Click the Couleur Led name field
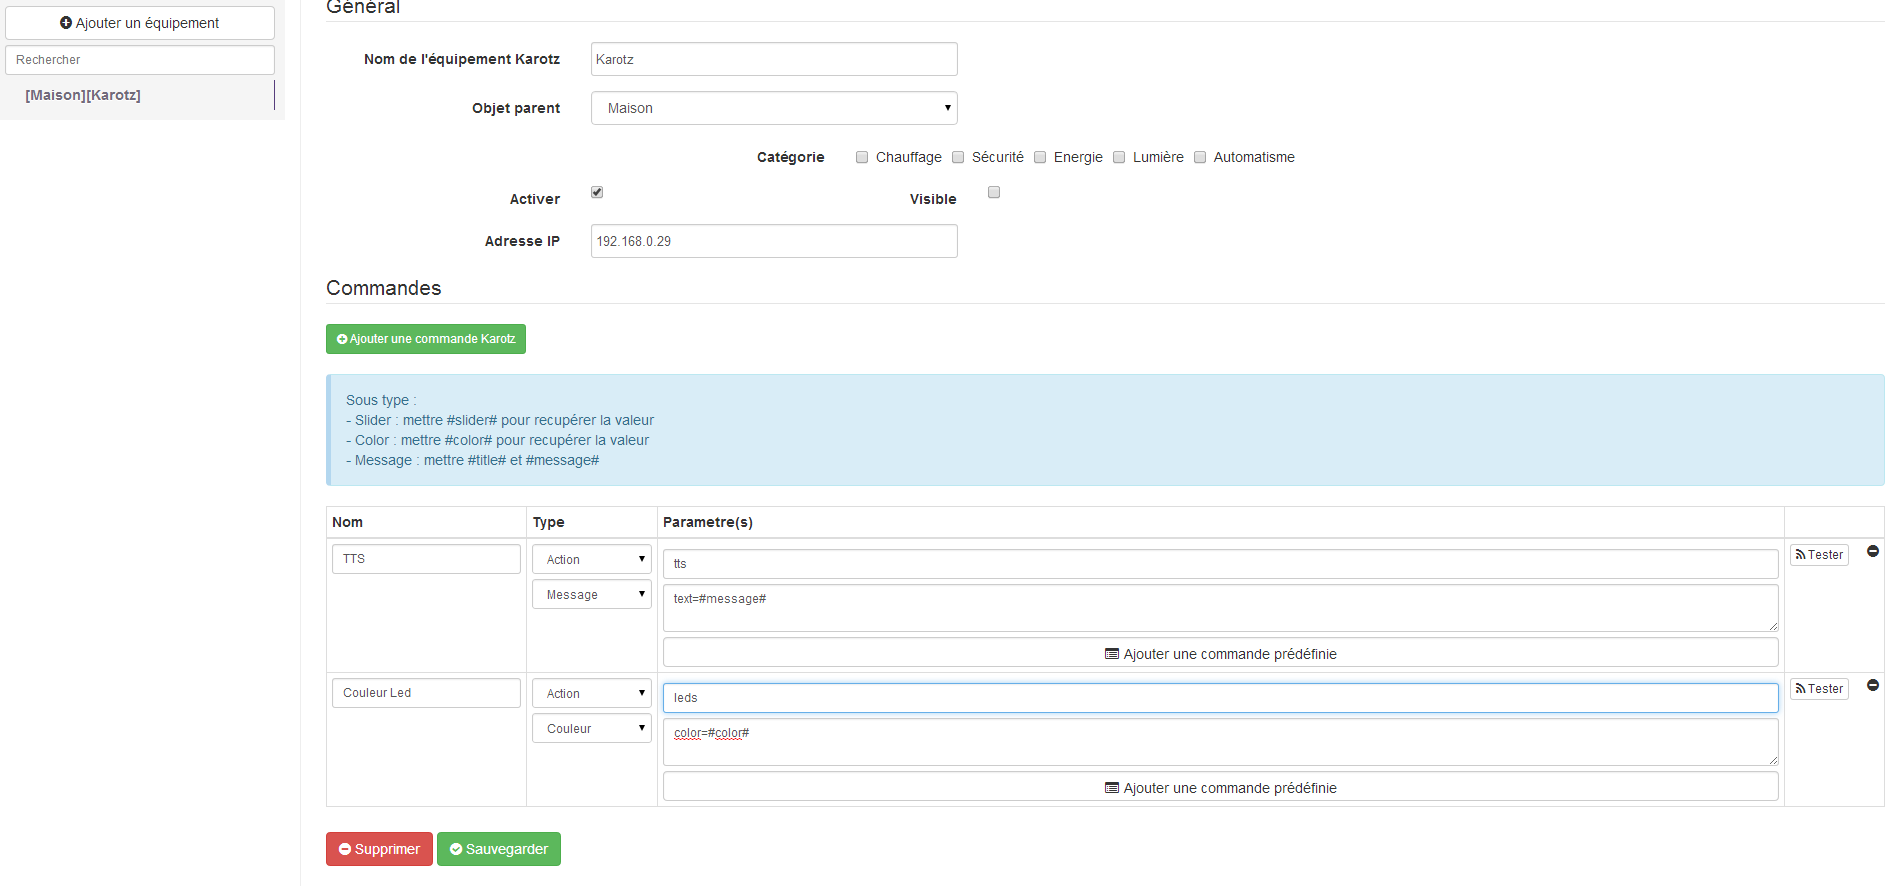The height and width of the screenshot is (895, 1893). 426,693
